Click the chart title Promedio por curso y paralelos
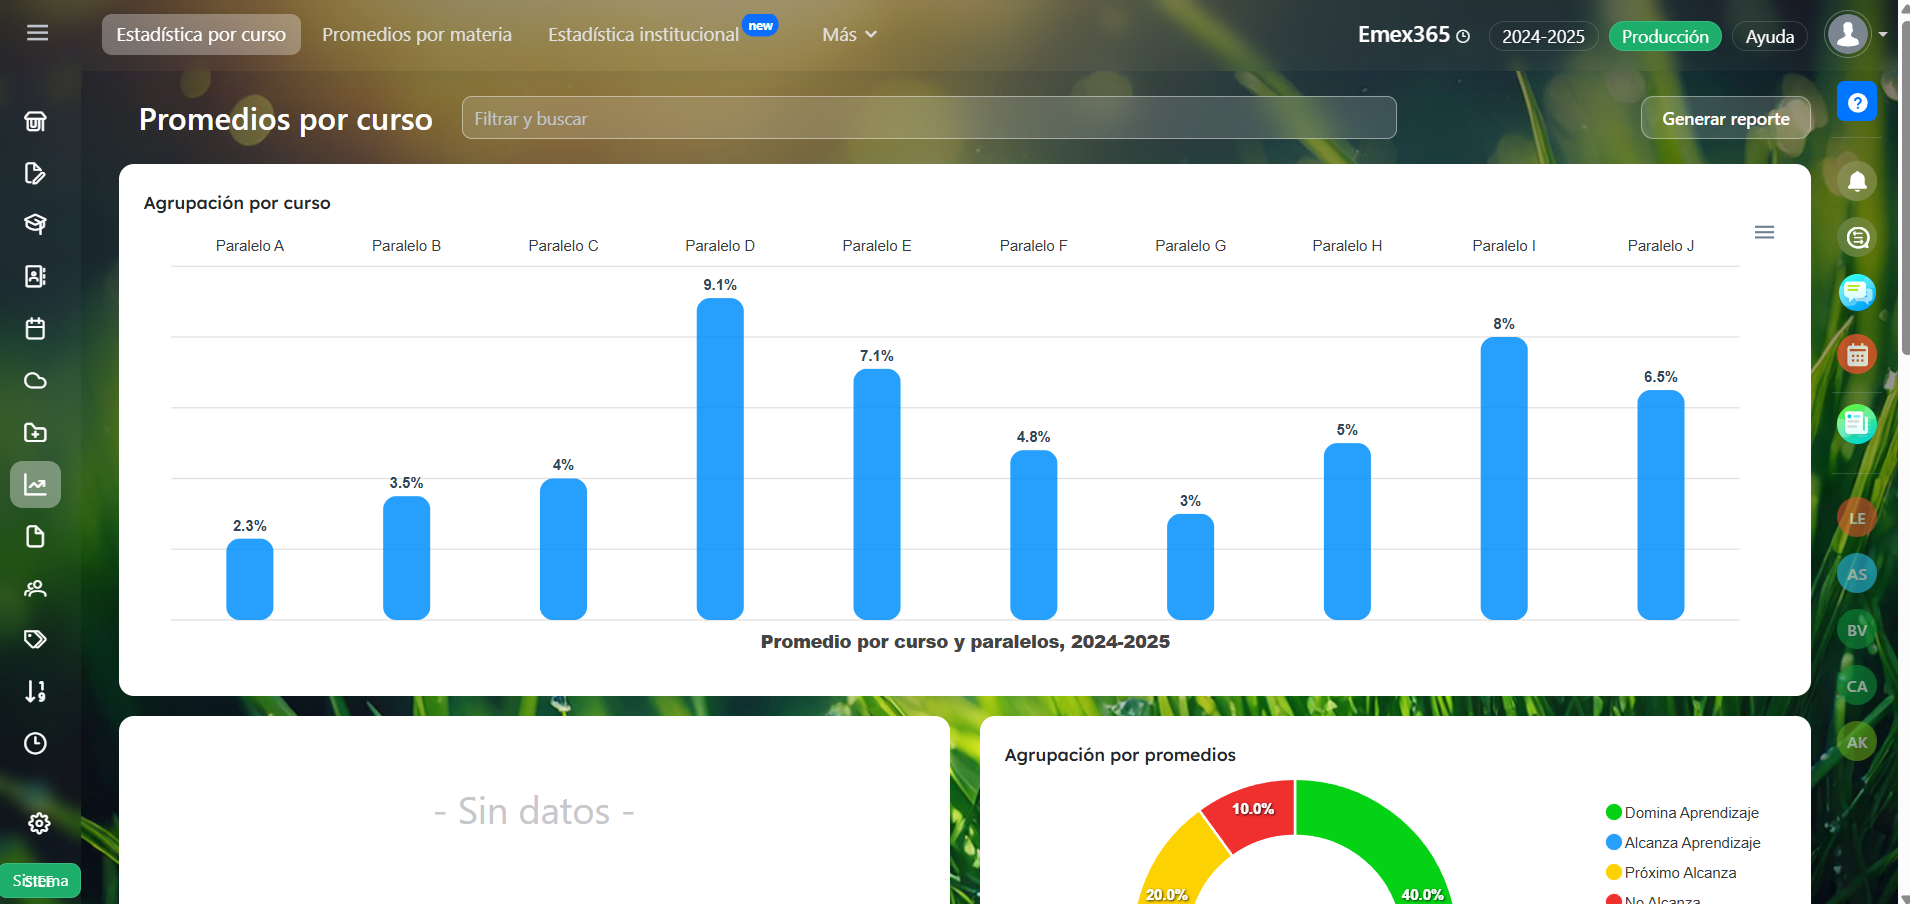1910x904 pixels. pyautogui.click(x=965, y=641)
